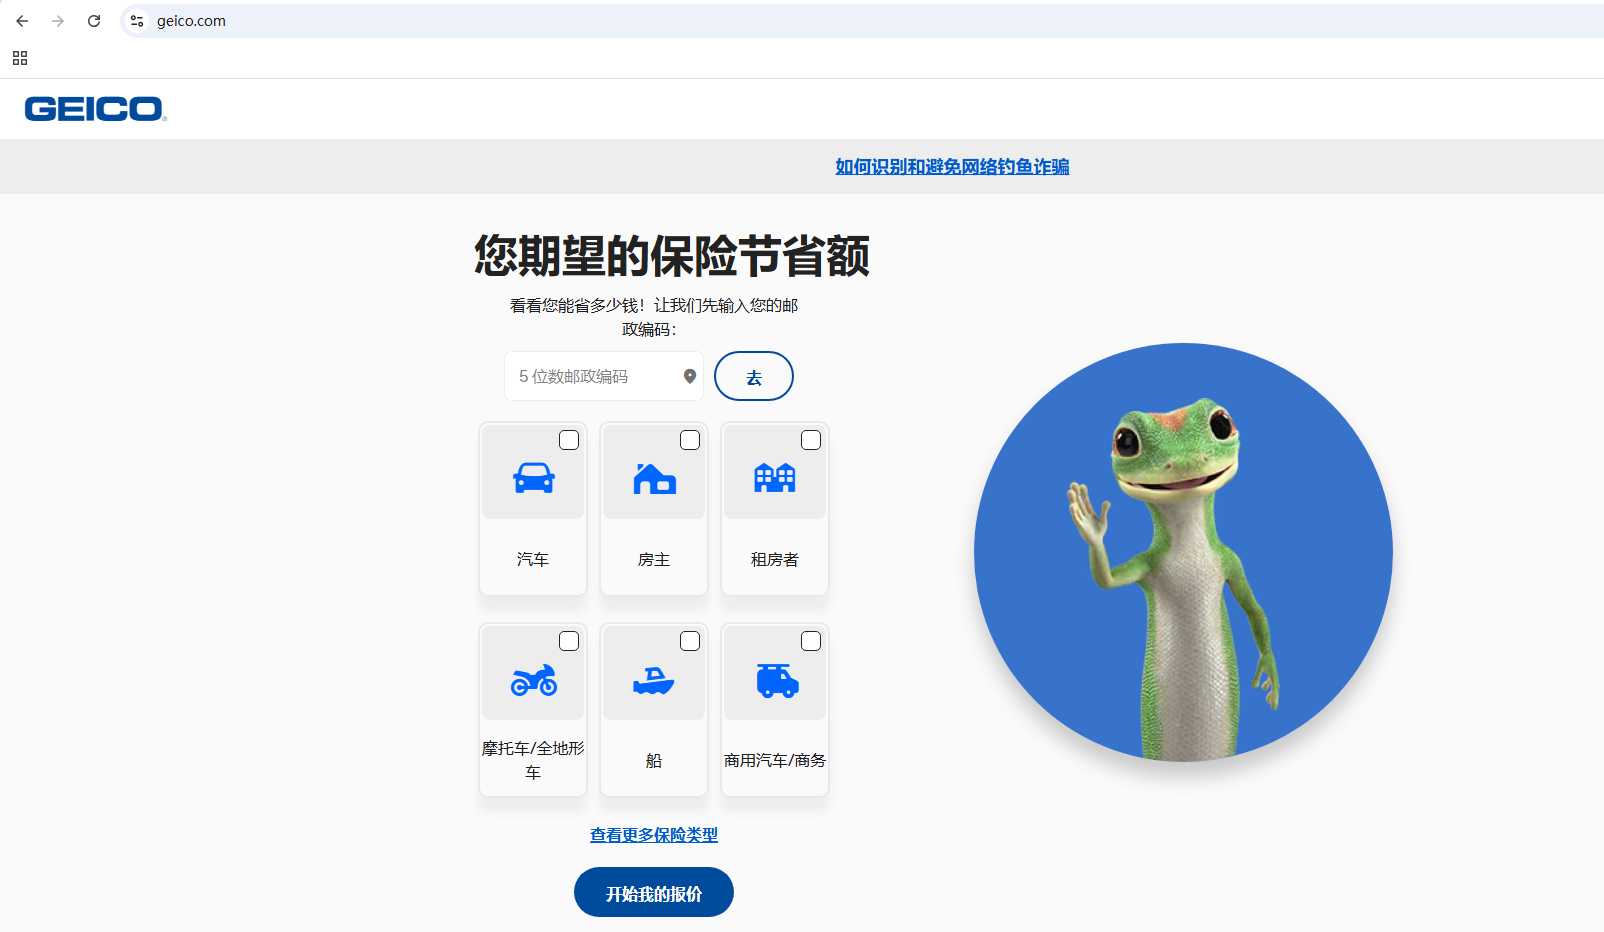Screen dimensions: 1604x932
Task: Click the browser forward arrow
Action: [58, 21]
